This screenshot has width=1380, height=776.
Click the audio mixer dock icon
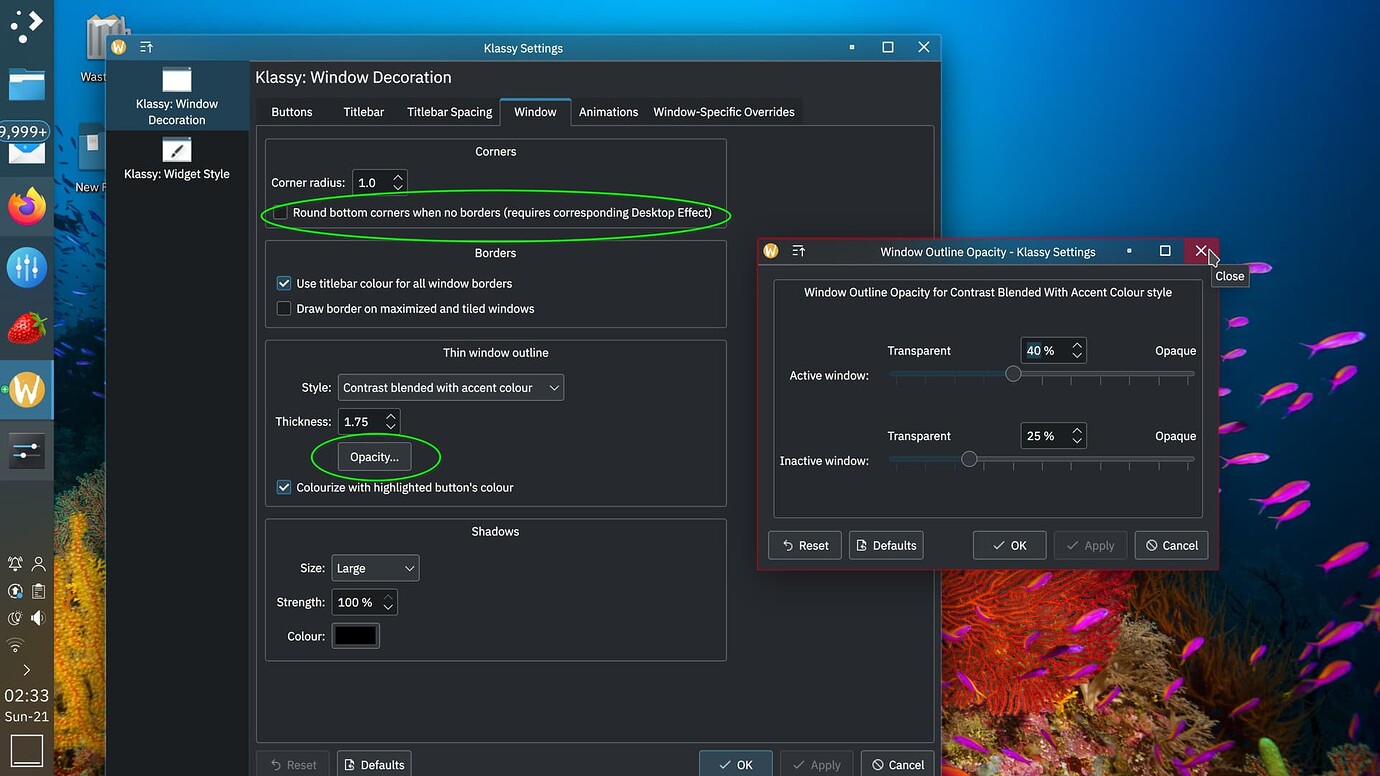point(27,268)
